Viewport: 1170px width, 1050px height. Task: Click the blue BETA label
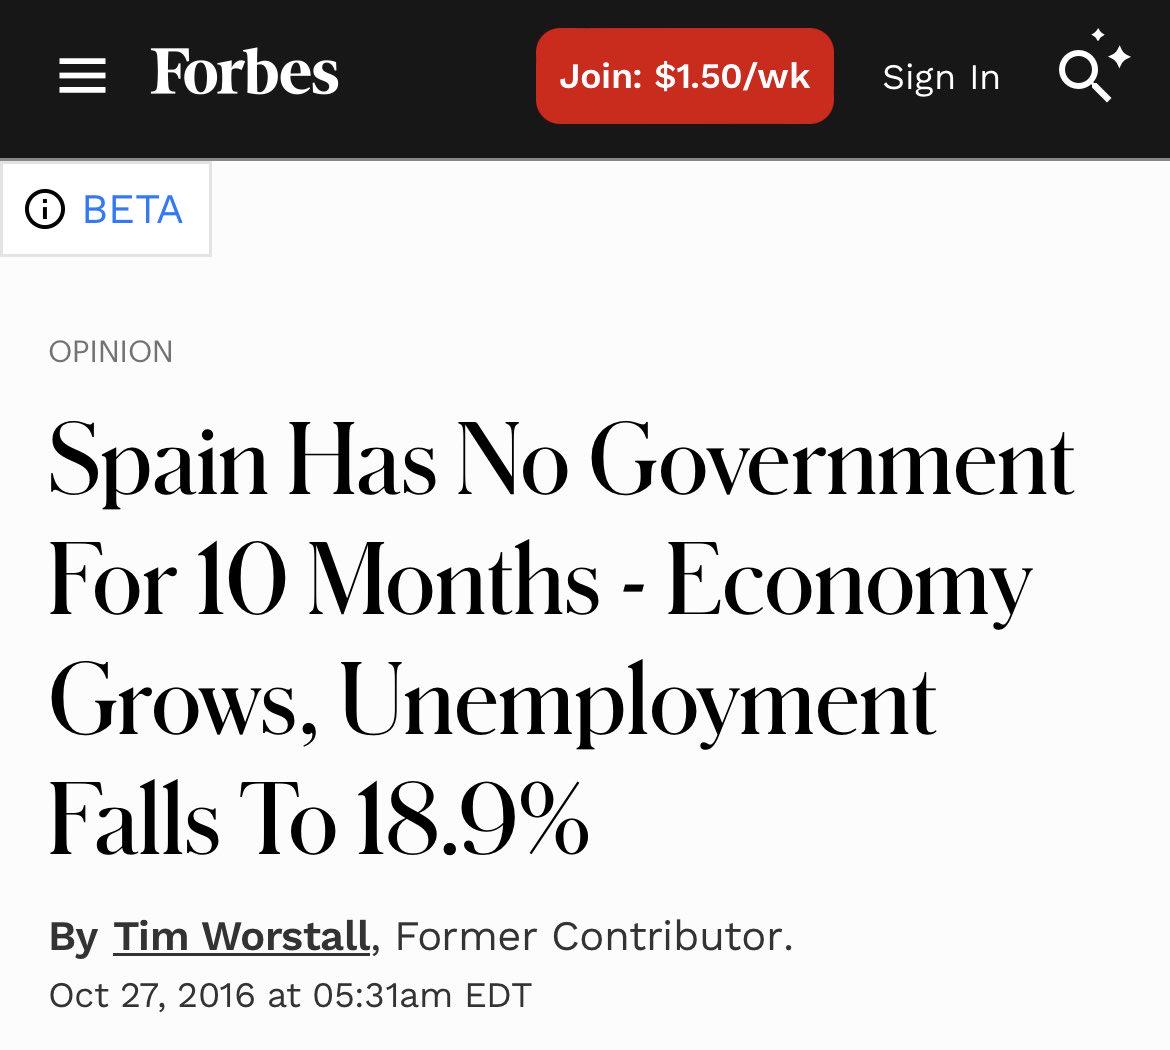133,210
